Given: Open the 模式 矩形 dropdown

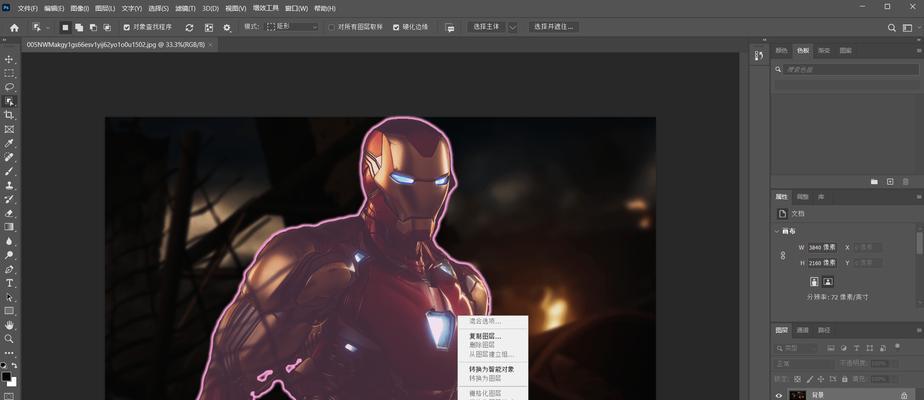Looking at the screenshot, I should click(292, 27).
